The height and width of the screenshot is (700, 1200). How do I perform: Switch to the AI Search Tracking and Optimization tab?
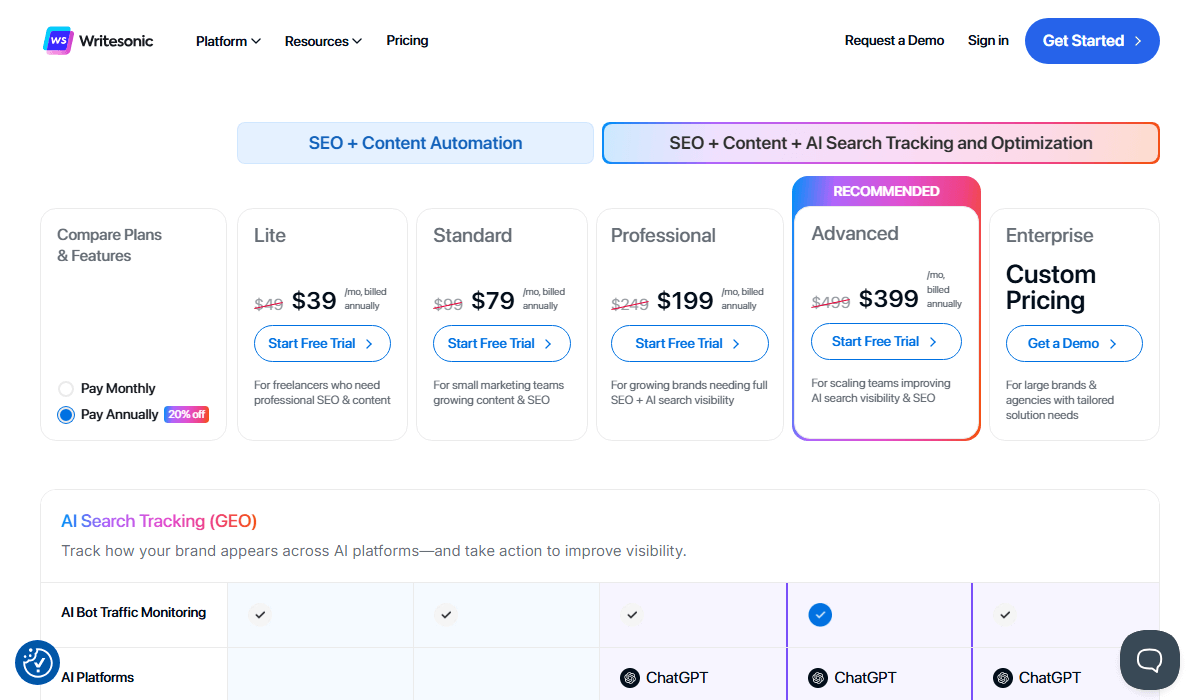pos(880,143)
